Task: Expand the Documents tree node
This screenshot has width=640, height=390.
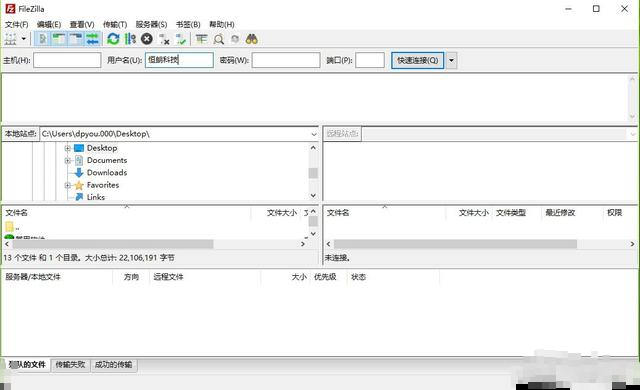Action: click(x=68, y=160)
